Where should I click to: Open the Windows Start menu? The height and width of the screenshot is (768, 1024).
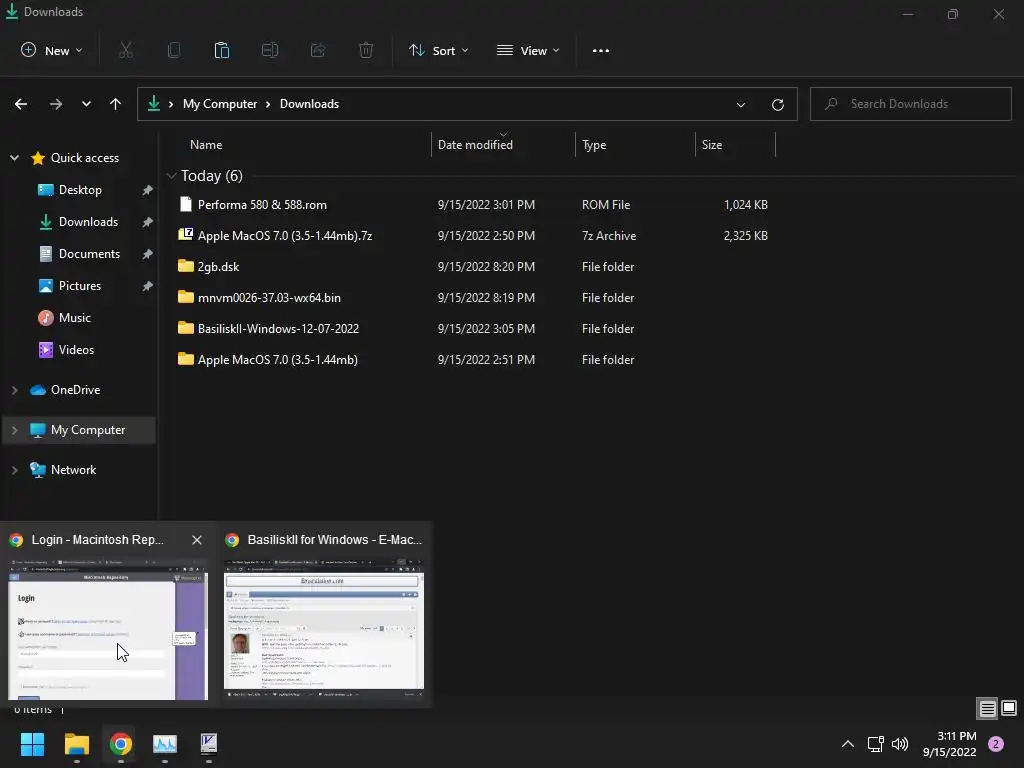click(x=32, y=744)
